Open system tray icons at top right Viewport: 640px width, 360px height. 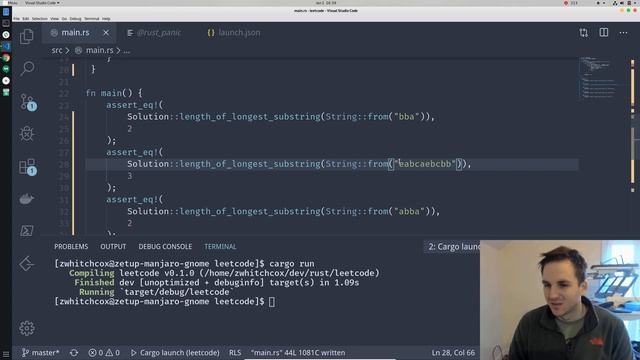(x=620, y=3)
